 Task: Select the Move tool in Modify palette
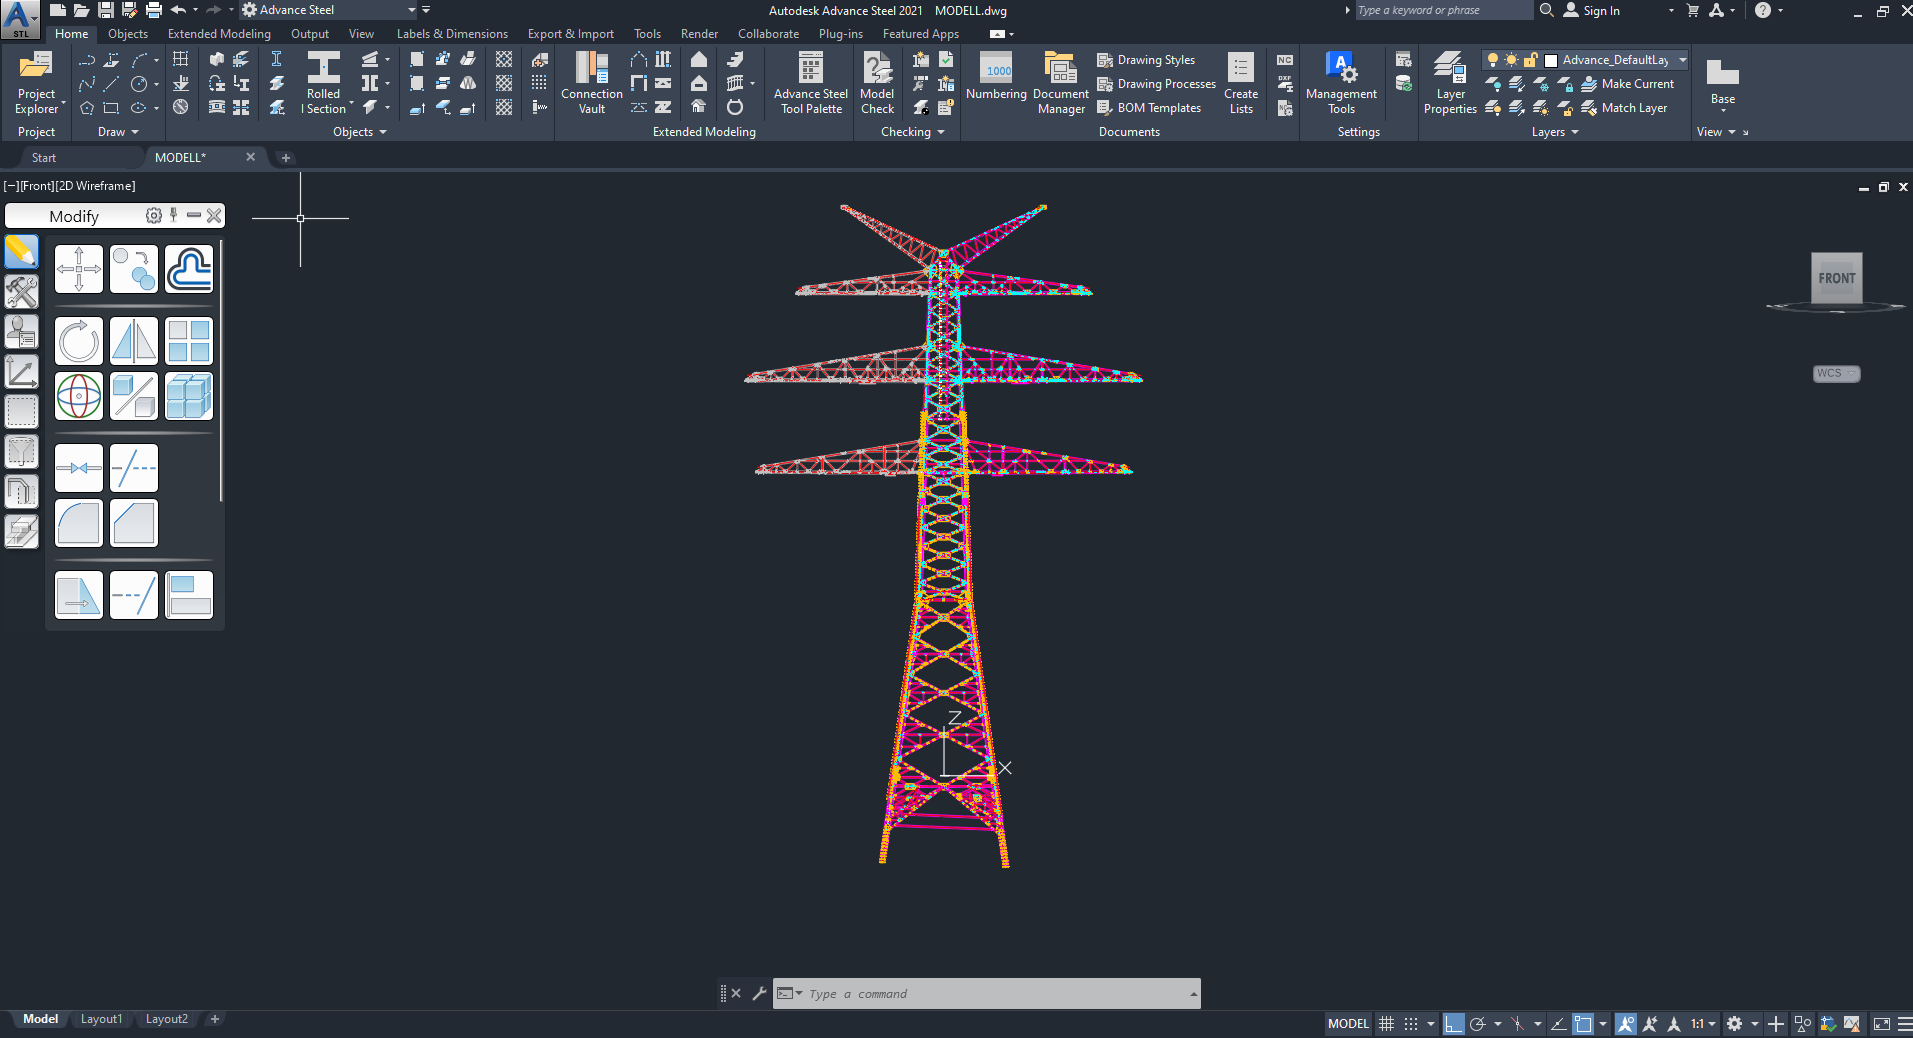pos(79,269)
